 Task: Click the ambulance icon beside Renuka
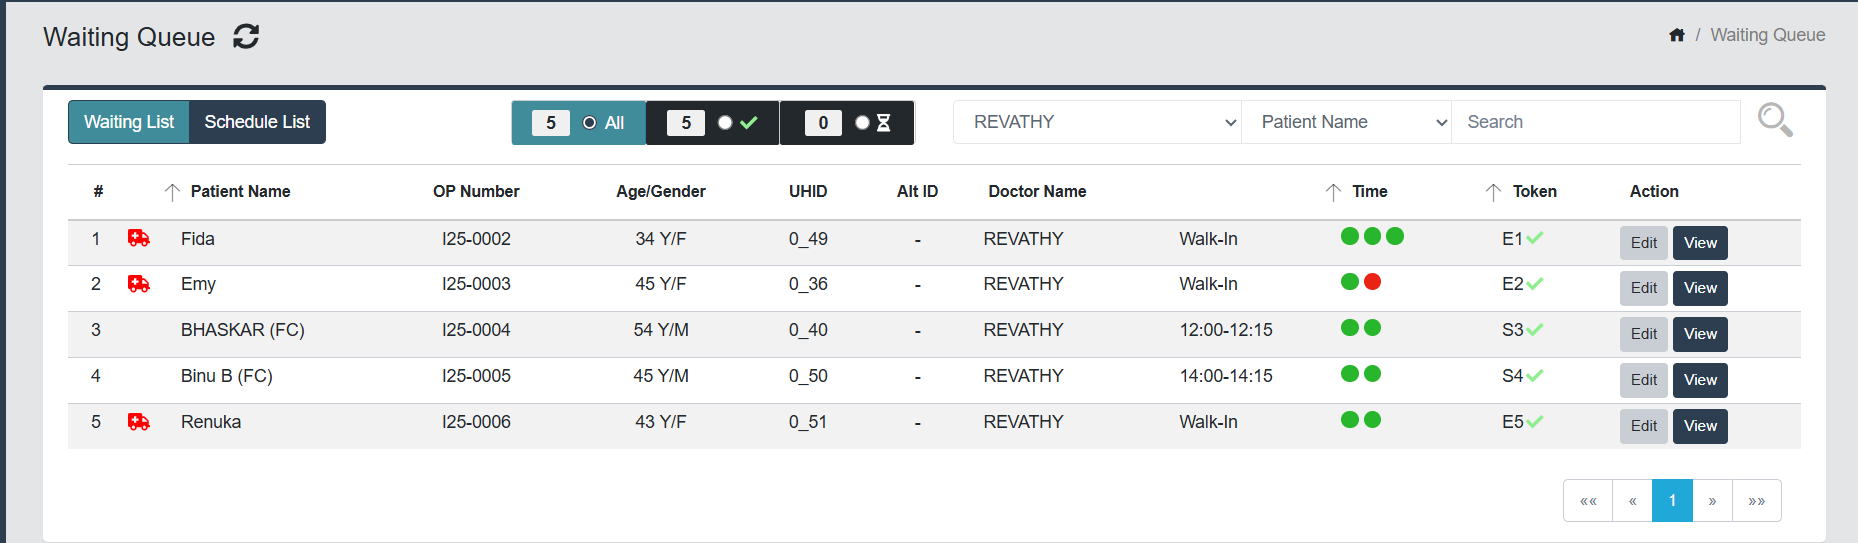(139, 422)
